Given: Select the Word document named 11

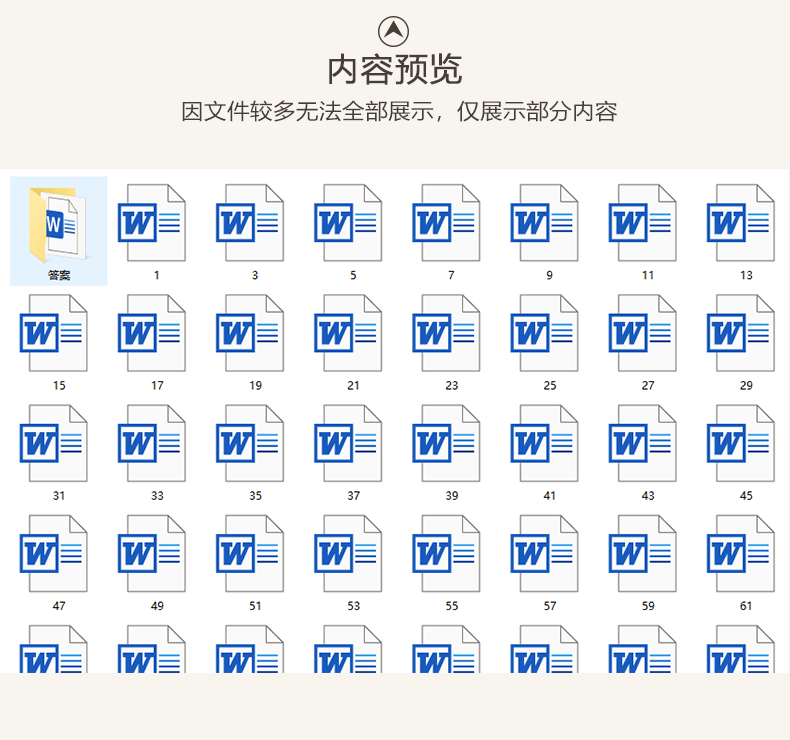Looking at the screenshot, I should click(643, 223).
